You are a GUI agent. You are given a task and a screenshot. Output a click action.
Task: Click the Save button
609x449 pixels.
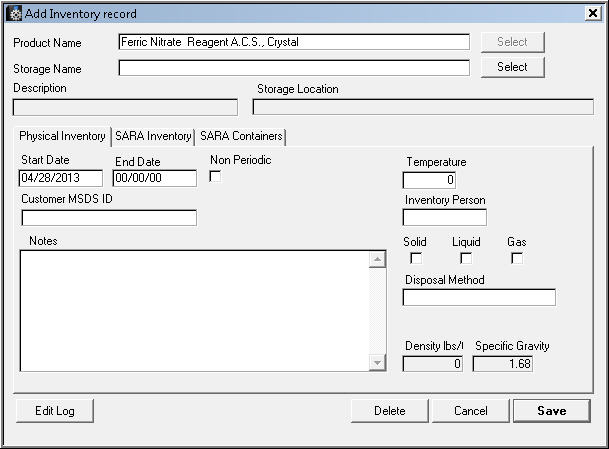coord(551,411)
